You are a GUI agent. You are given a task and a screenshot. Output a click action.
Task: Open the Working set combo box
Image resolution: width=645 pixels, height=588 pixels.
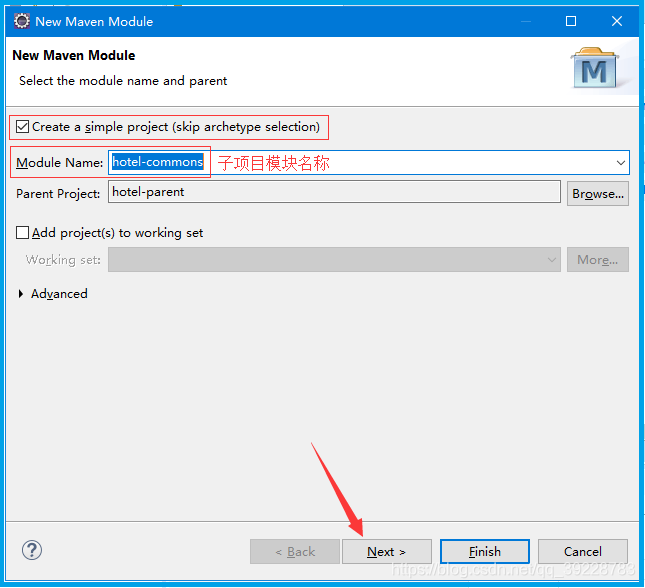[334, 260]
